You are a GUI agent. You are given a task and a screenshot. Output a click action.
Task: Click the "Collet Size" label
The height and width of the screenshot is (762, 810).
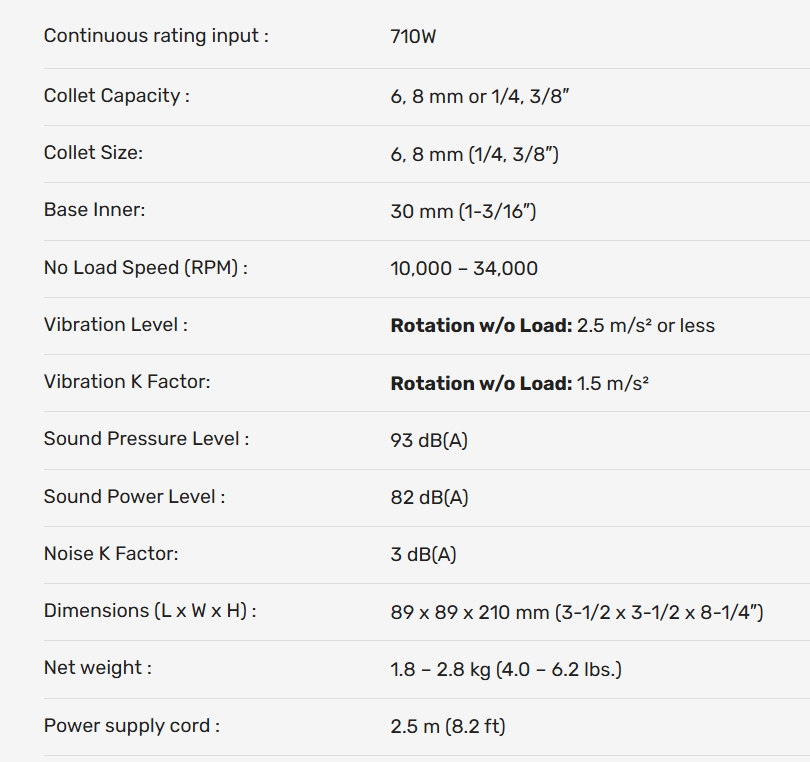point(93,153)
